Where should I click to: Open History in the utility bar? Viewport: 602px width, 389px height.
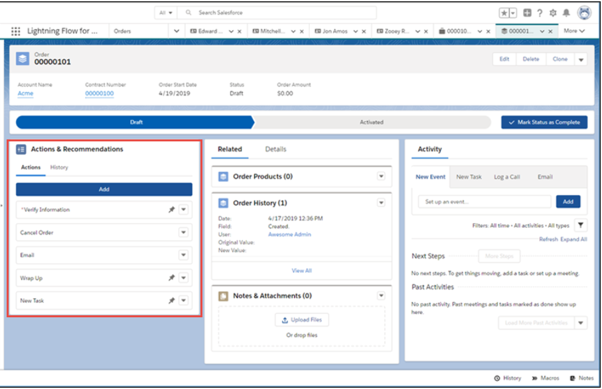click(508, 378)
